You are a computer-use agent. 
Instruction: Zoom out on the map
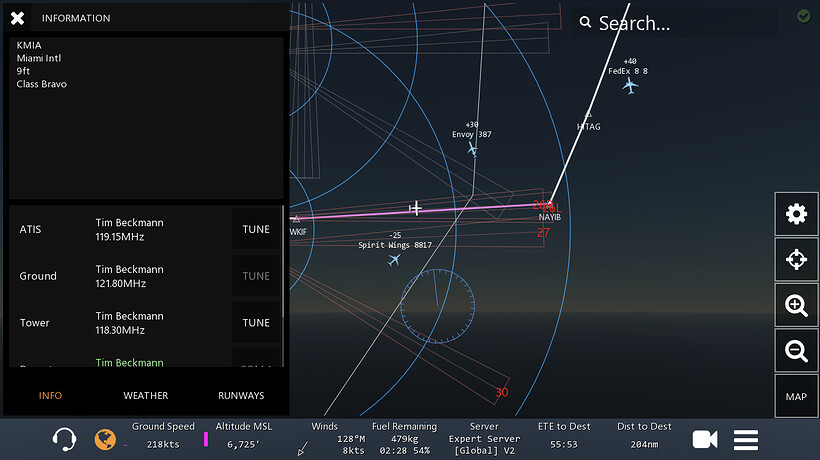796,350
